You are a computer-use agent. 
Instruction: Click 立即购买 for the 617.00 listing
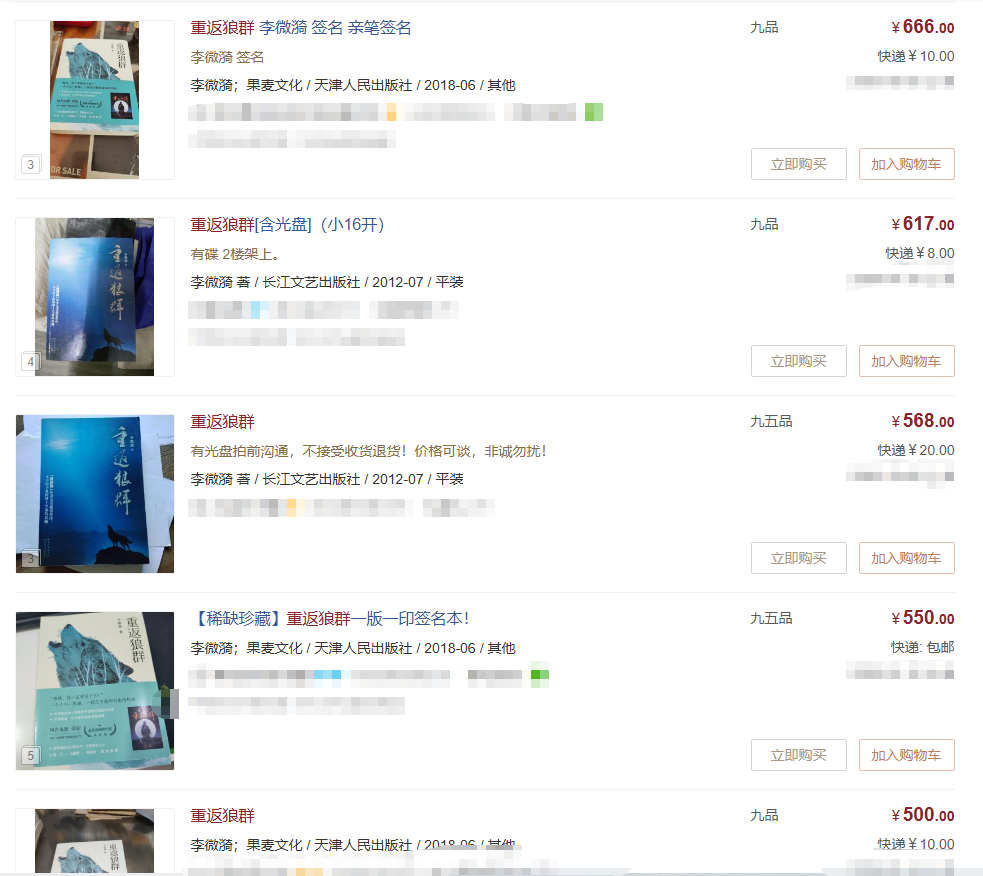799,361
